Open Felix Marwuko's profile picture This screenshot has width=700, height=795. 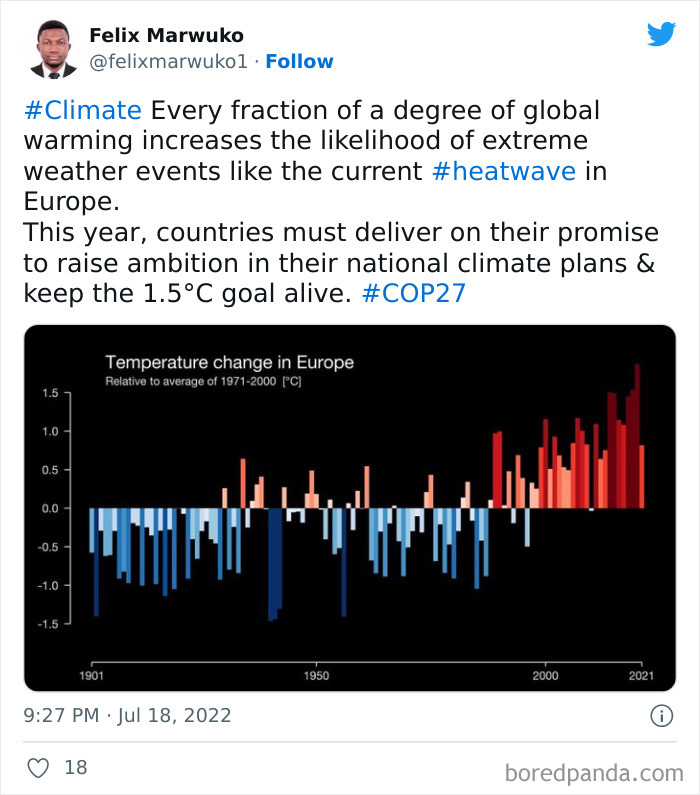click(52, 49)
